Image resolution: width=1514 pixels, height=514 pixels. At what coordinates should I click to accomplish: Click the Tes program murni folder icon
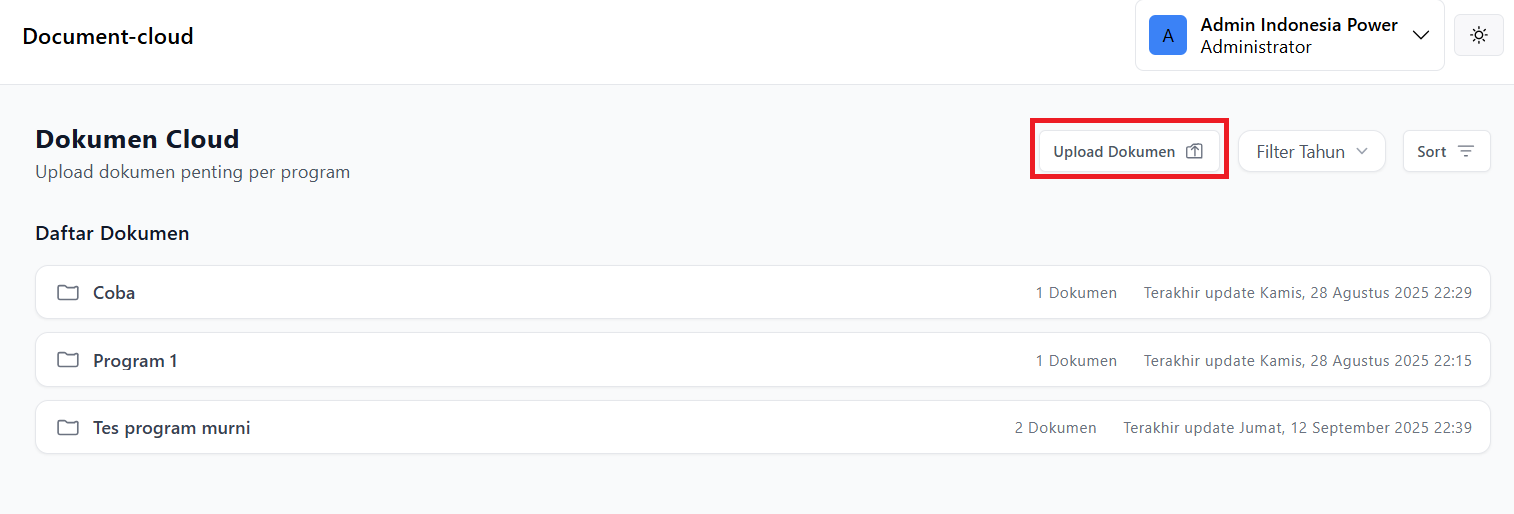pos(68,428)
